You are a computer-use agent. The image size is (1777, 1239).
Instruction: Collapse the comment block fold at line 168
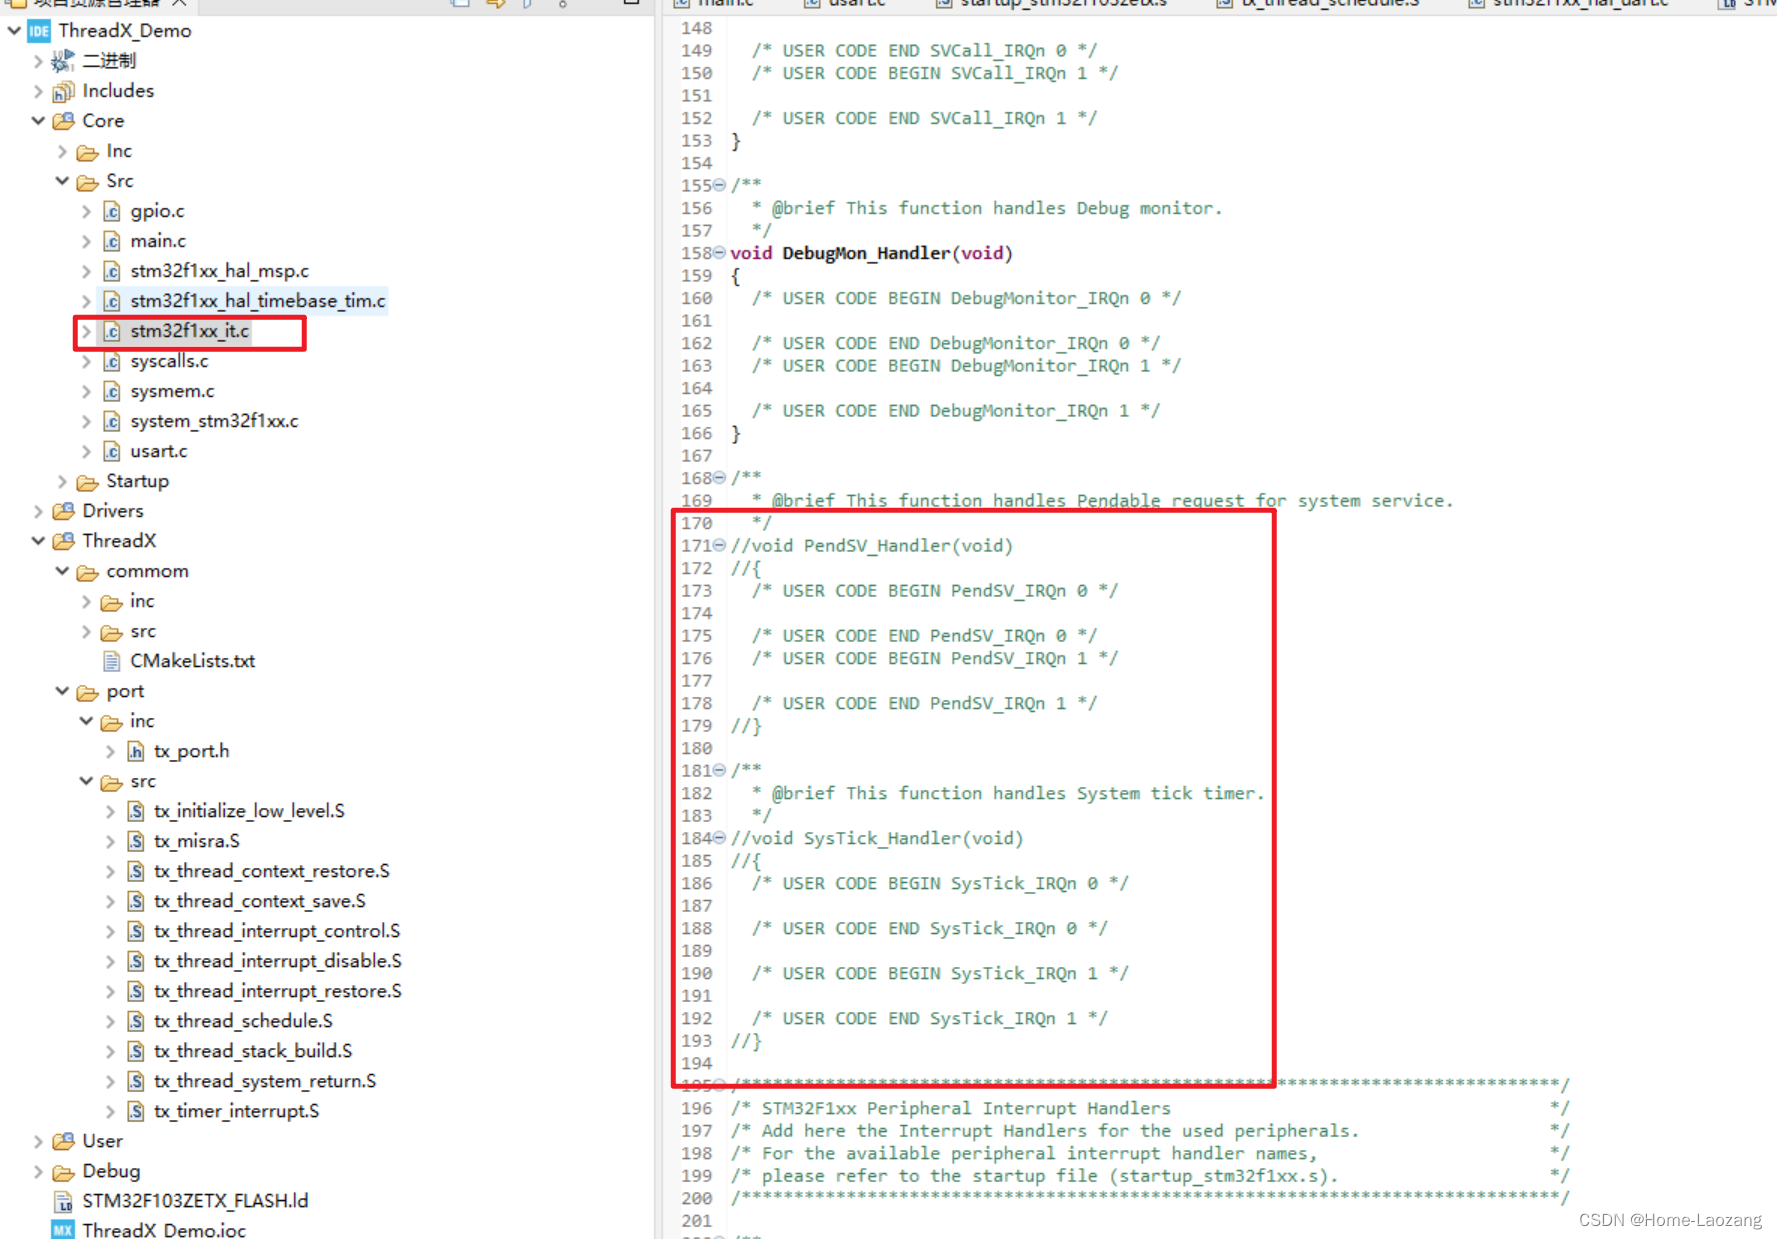tap(720, 477)
